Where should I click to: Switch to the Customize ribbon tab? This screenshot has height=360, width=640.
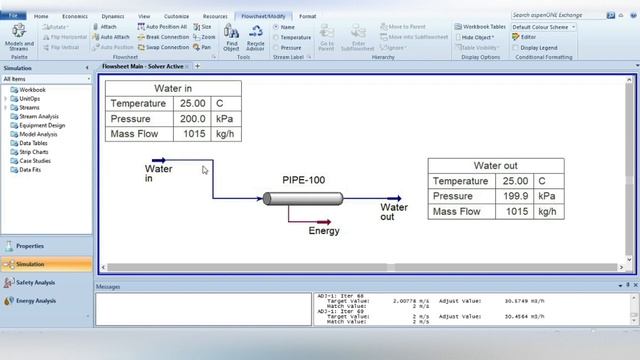[x=176, y=16]
